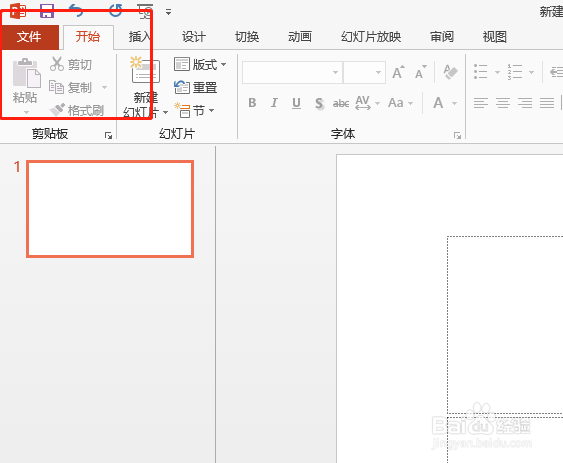Open the Change Case Aa dropdown
This screenshot has width=563, height=463.
tap(401, 103)
